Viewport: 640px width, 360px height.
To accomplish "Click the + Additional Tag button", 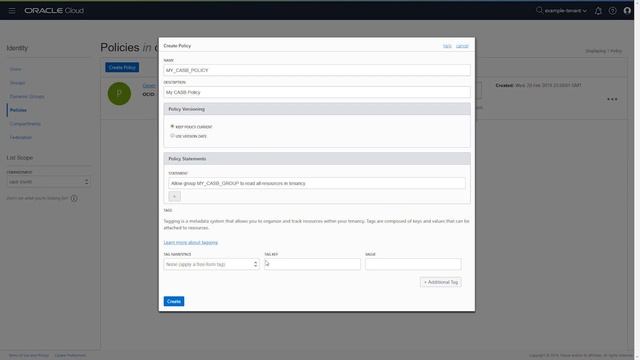I will (x=441, y=282).
